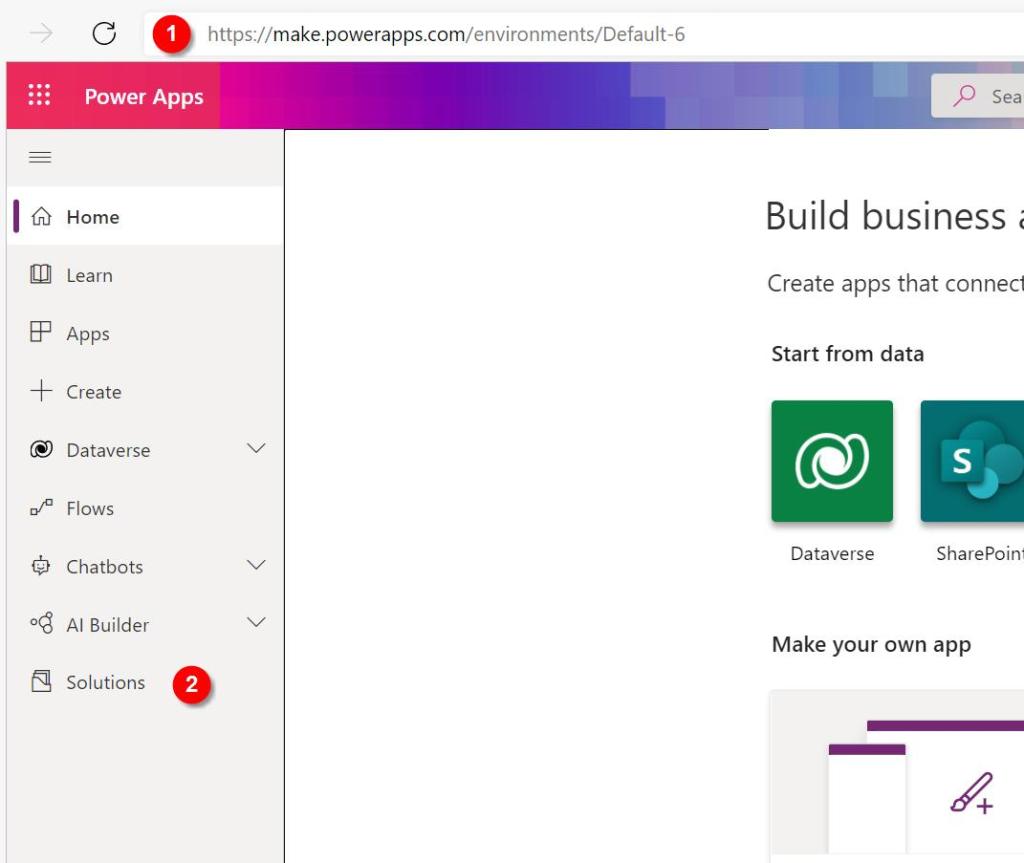
Task: Click the Flows icon in sidebar
Action: [x=41, y=508]
